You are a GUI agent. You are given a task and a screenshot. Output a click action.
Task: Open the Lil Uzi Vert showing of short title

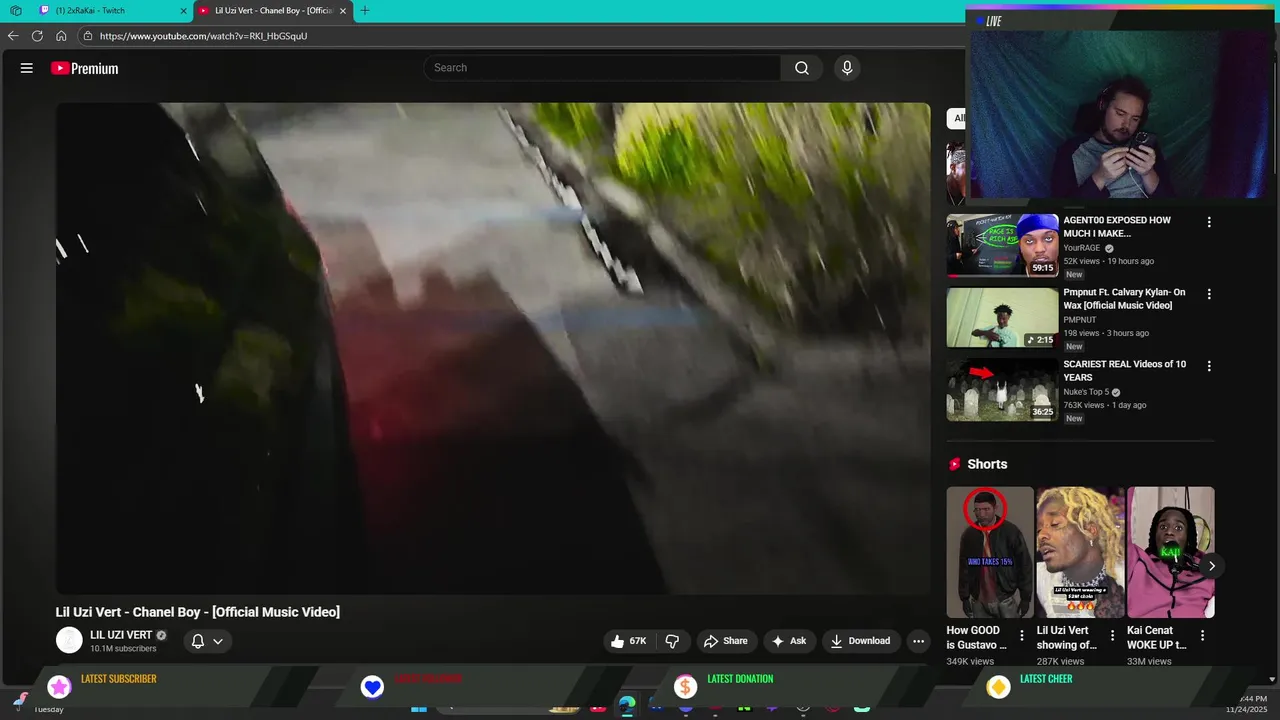tap(1067, 638)
